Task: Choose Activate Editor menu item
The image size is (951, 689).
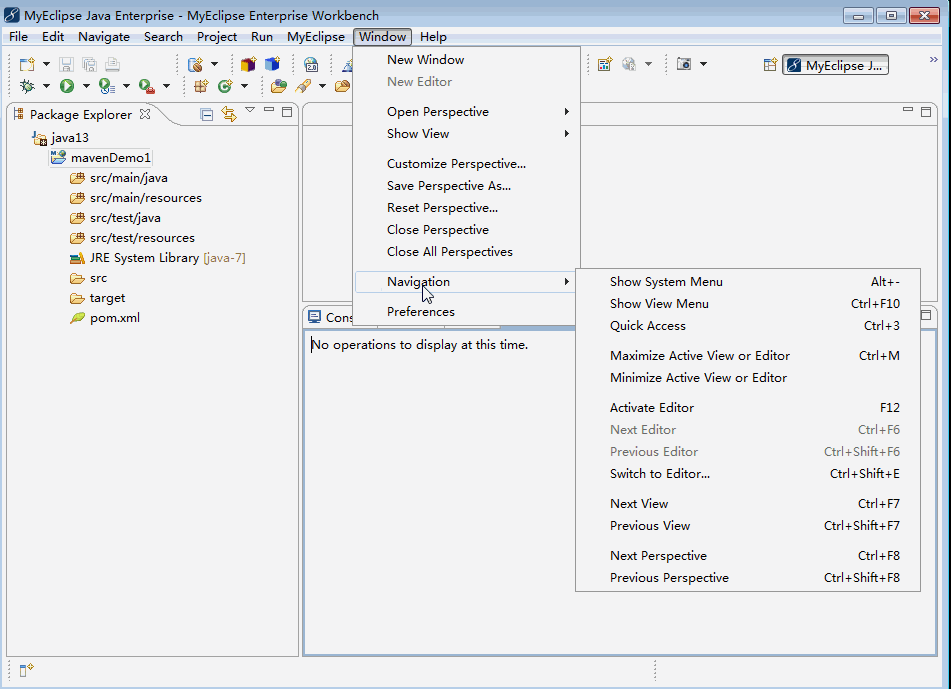Action: [x=748, y=408]
